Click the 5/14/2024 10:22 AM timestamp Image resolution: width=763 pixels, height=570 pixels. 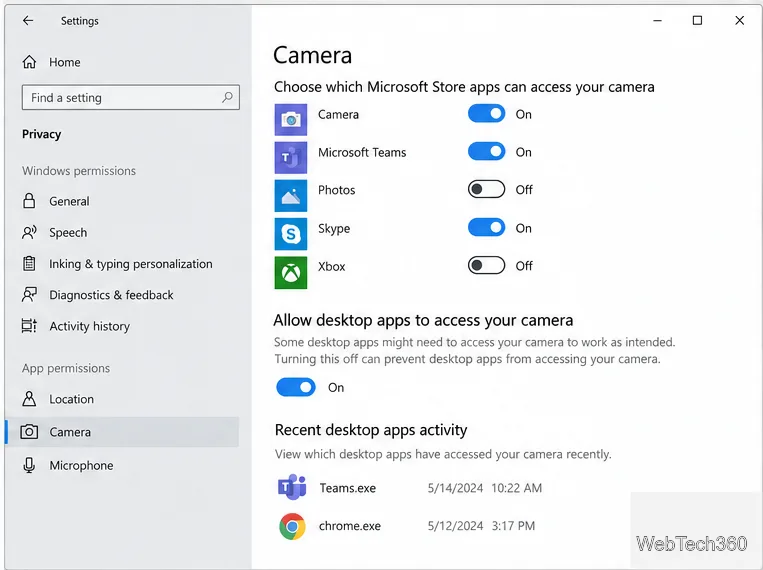pyautogui.click(x=485, y=488)
